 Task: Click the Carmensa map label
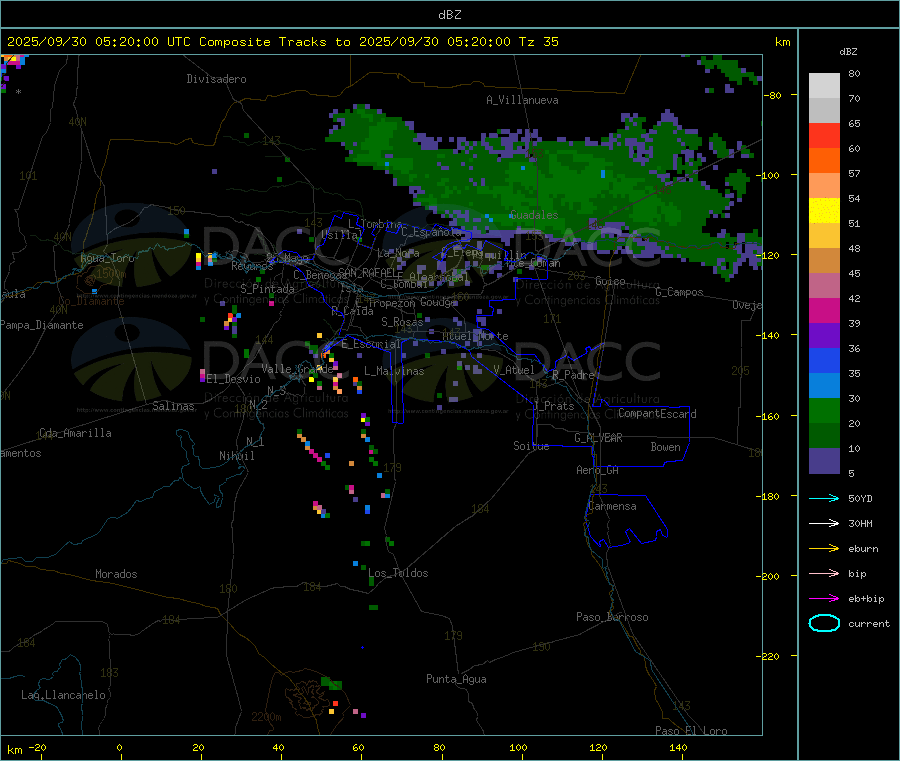pos(612,506)
